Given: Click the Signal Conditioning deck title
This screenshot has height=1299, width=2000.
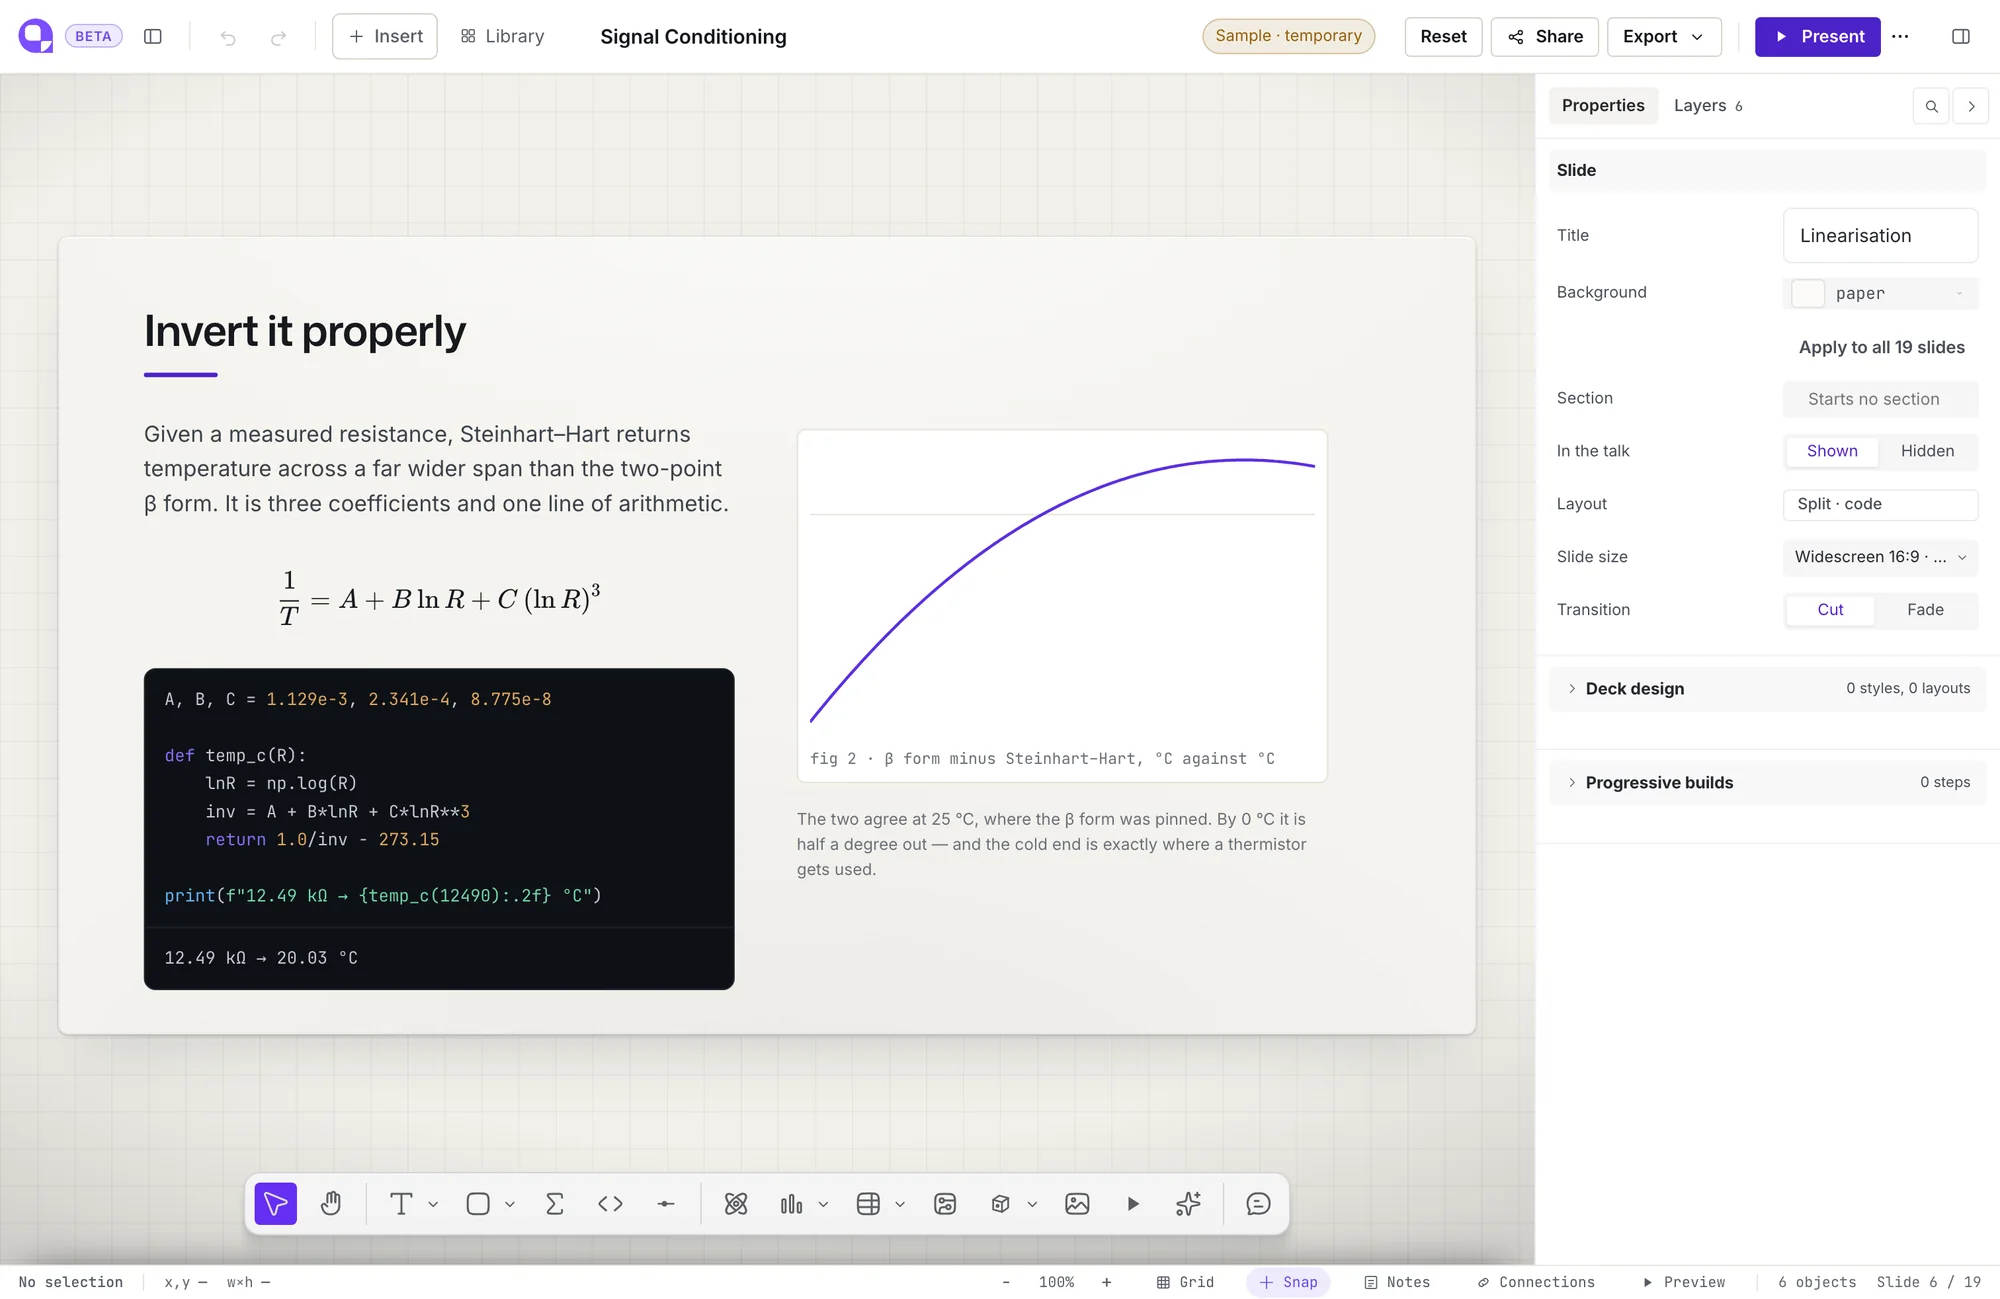Looking at the screenshot, I should coord(693,37).
